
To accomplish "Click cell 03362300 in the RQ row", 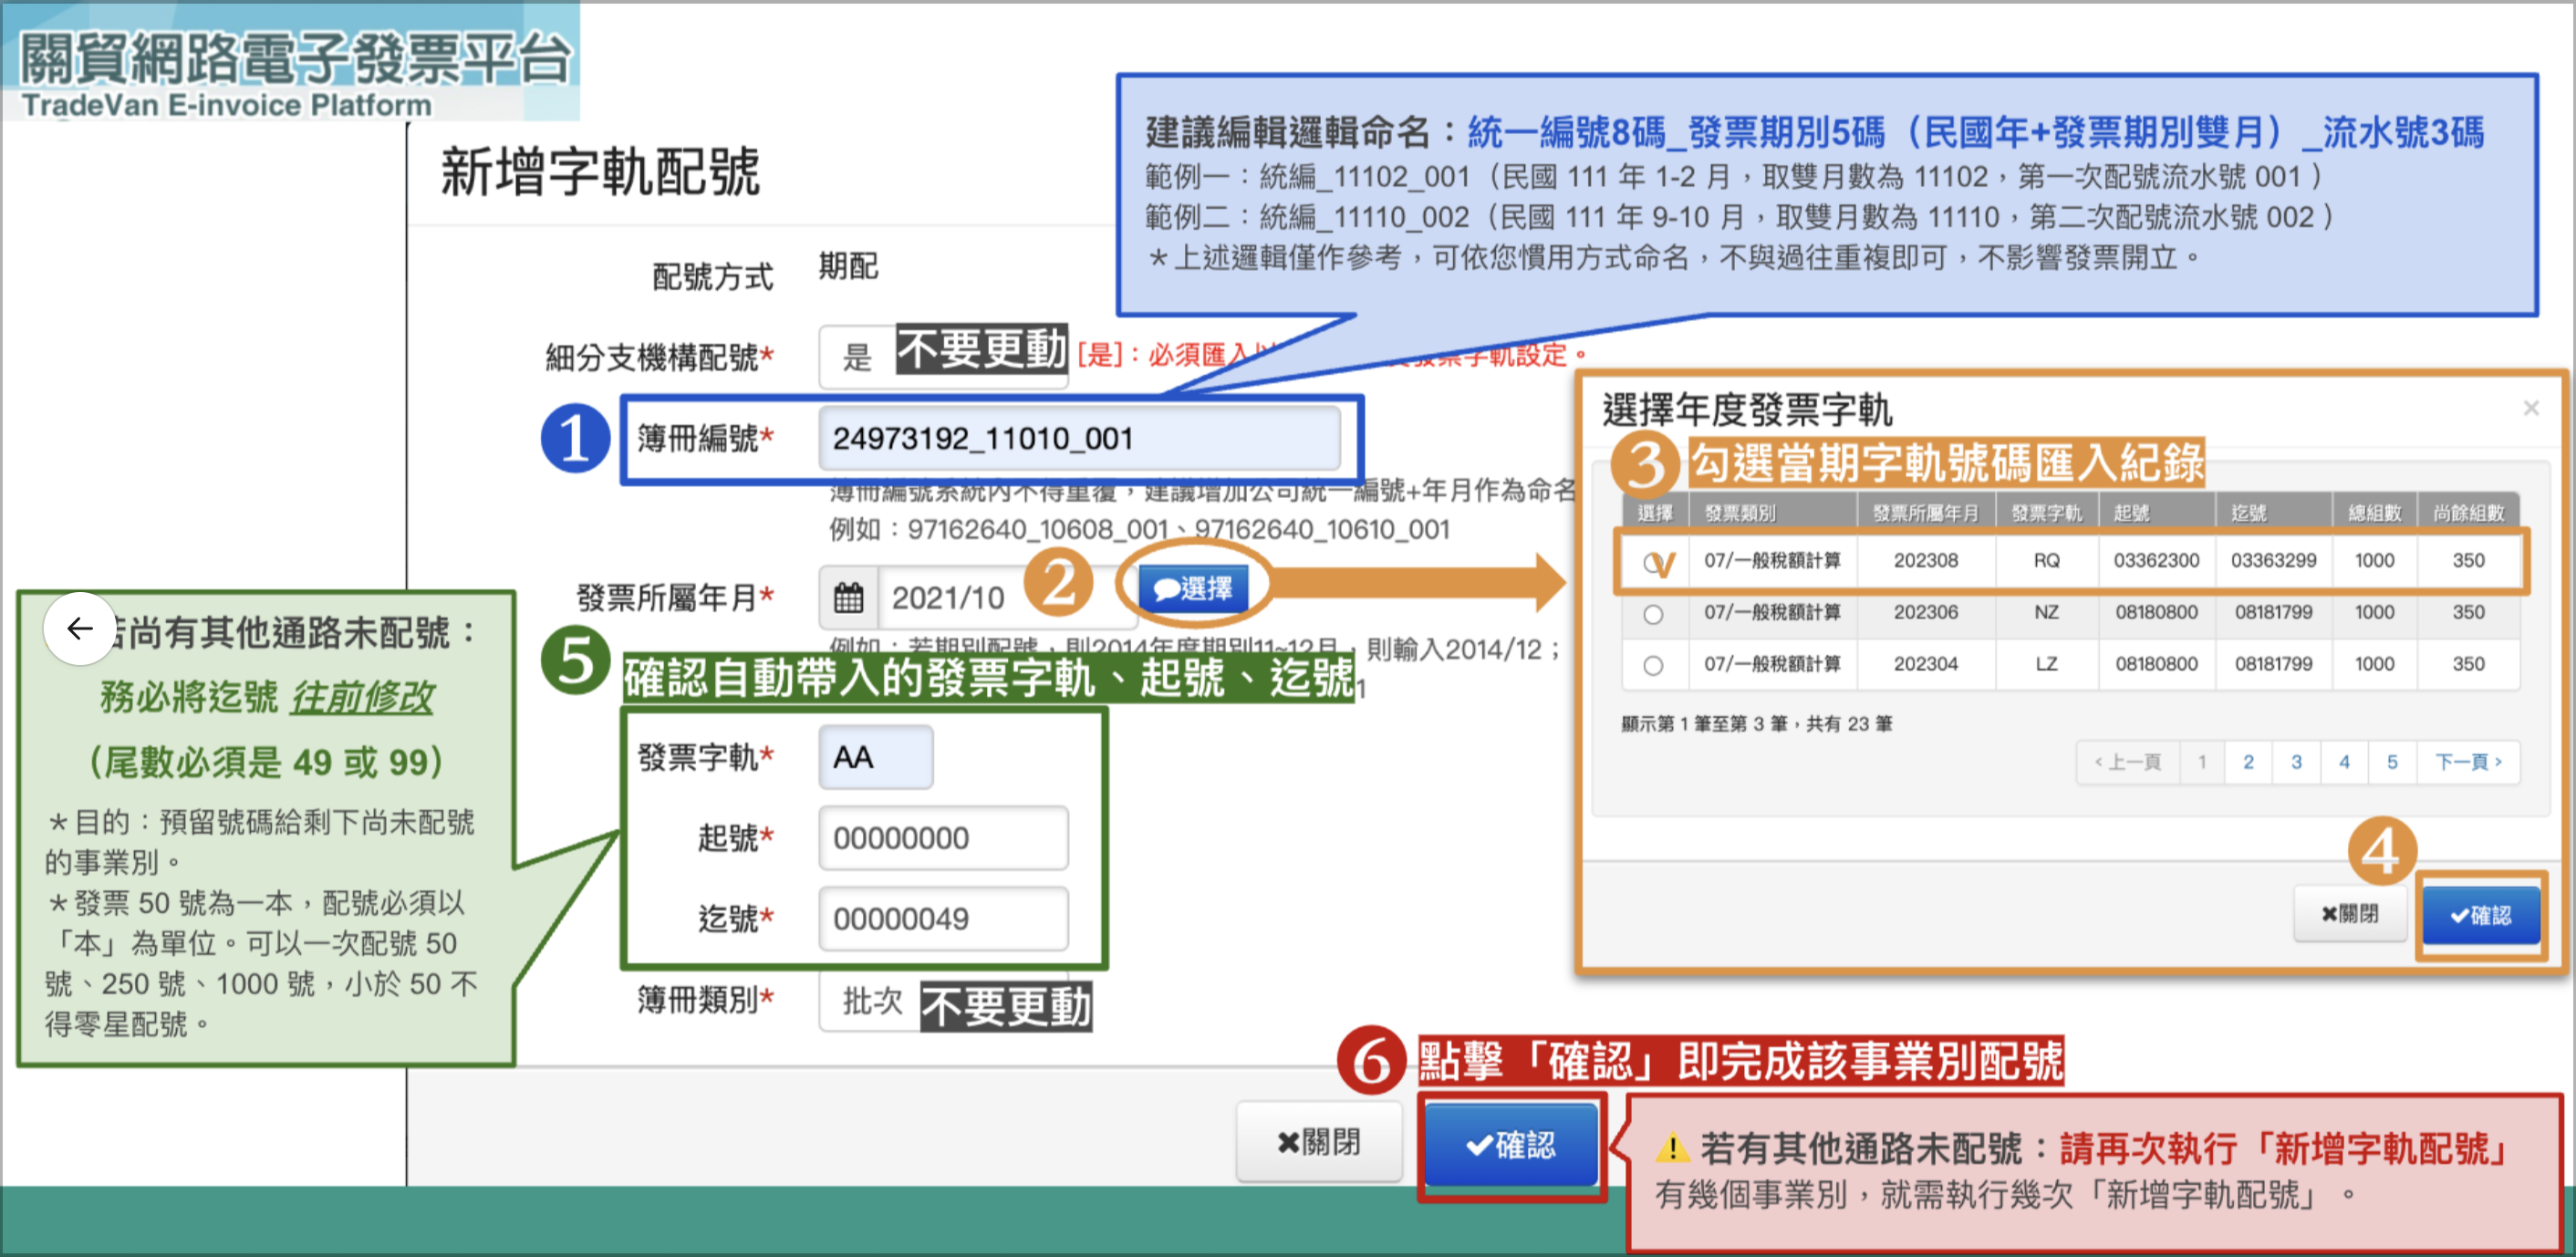I will tap(2156, 560).
